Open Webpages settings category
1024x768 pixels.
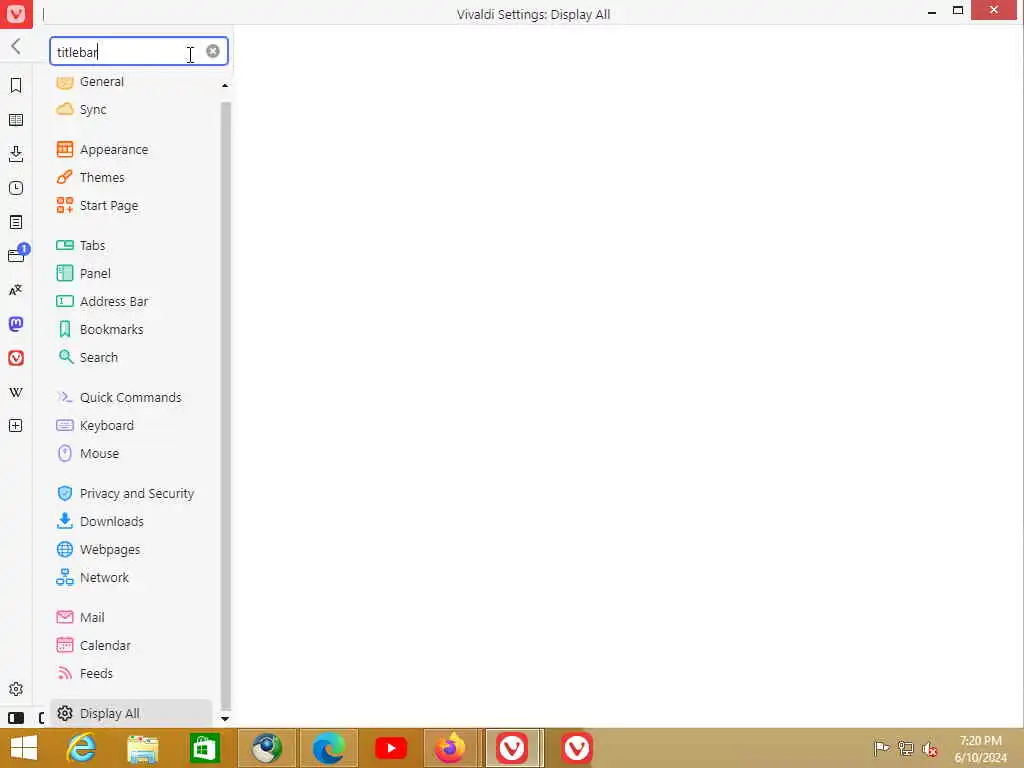(131, 550)
